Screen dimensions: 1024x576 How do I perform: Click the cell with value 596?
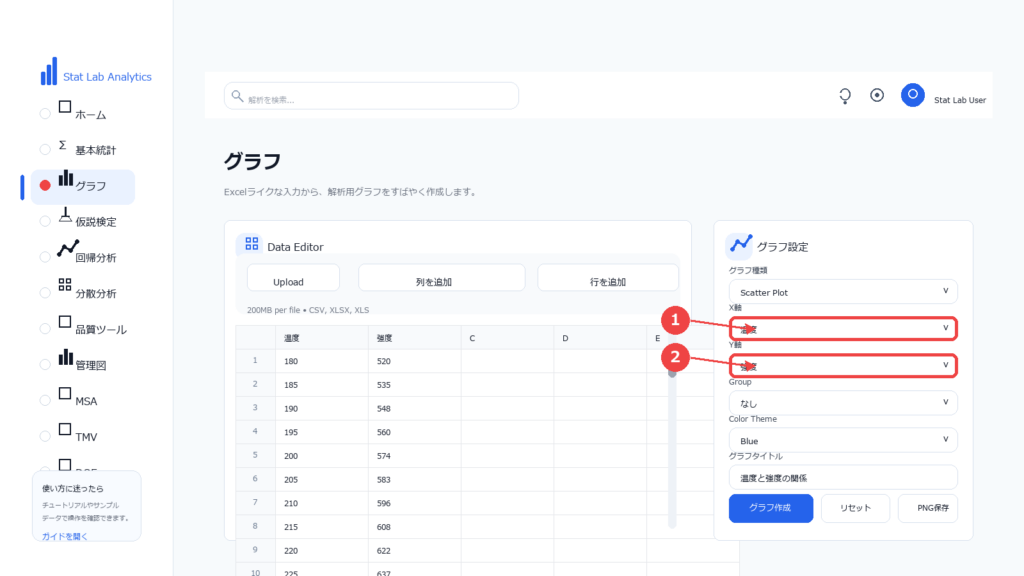(414, 504)
